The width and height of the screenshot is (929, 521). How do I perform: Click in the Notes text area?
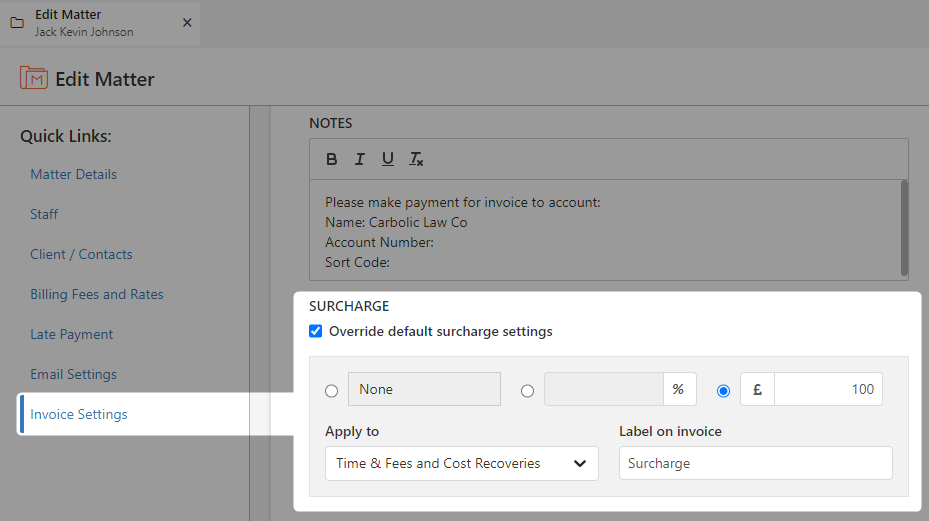(x=605, y=231)
